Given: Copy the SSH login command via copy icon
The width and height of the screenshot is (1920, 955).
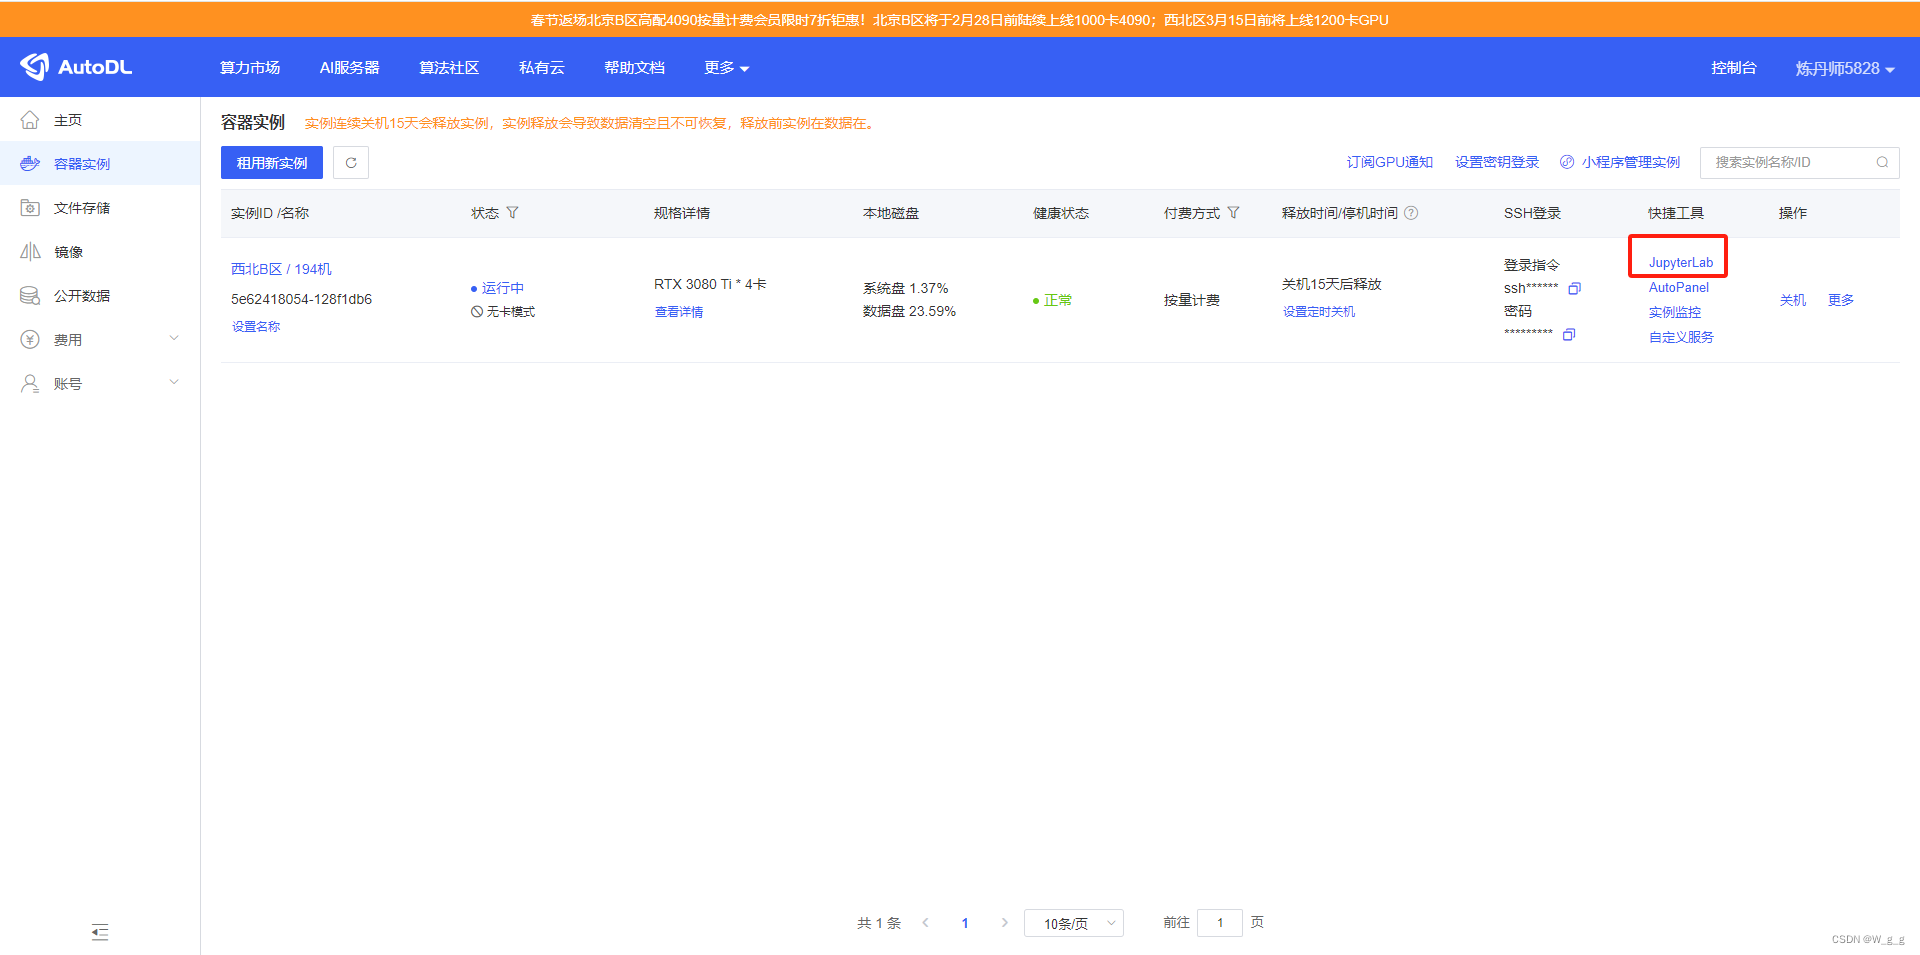Looking at the screenshot, I should (x=1575, y=287).
